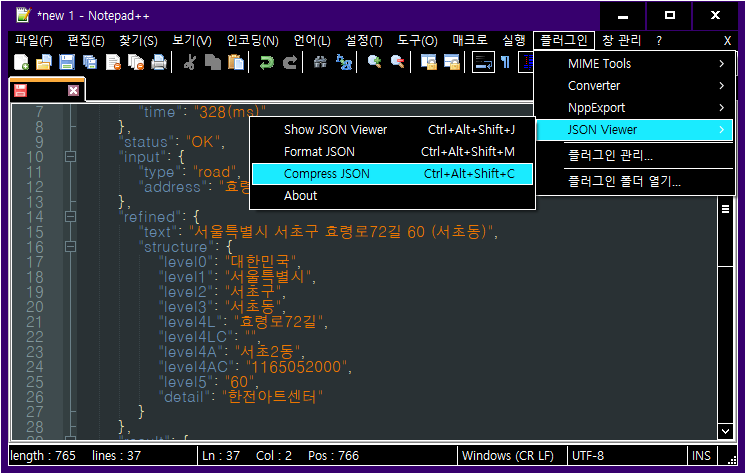This screenshot has width=746, height=474.
Task: Choose 플러그인 폴더 열기... menu entry
Action: [x=635, y=181]
